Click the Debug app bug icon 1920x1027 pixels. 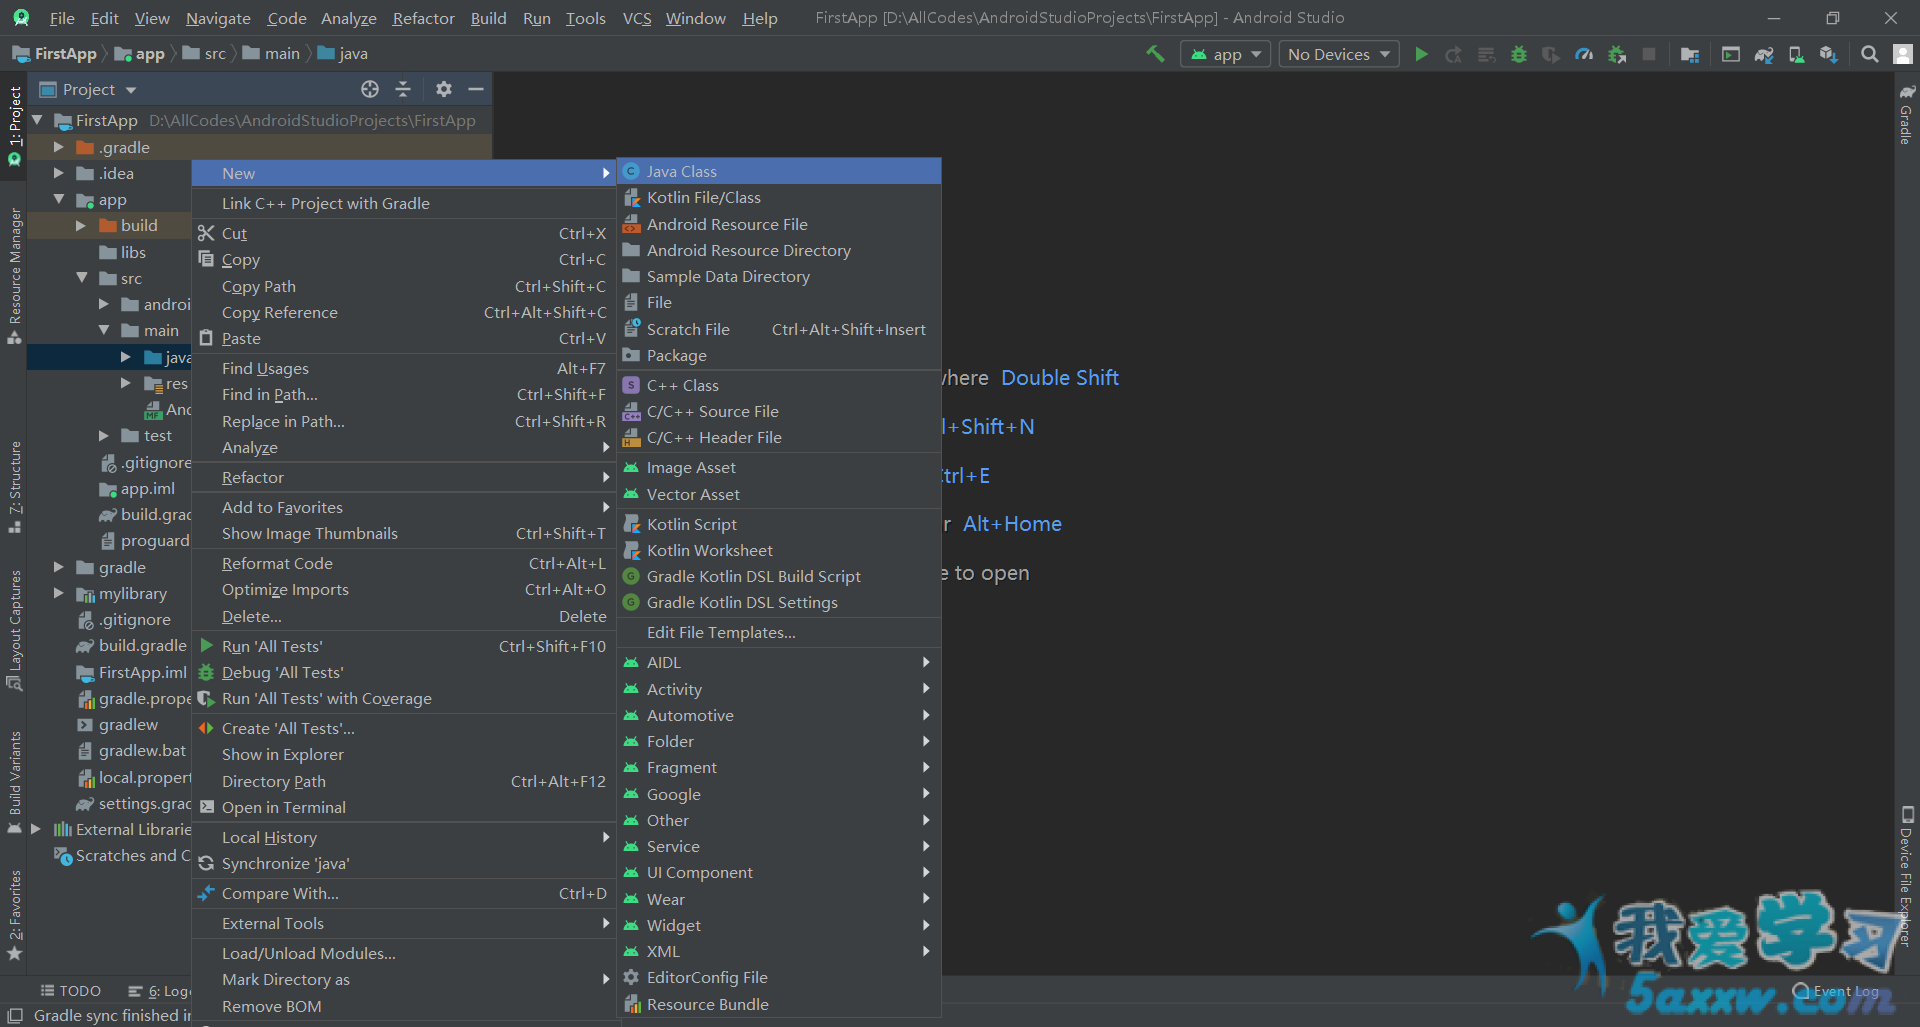[x=1519, y=54]
